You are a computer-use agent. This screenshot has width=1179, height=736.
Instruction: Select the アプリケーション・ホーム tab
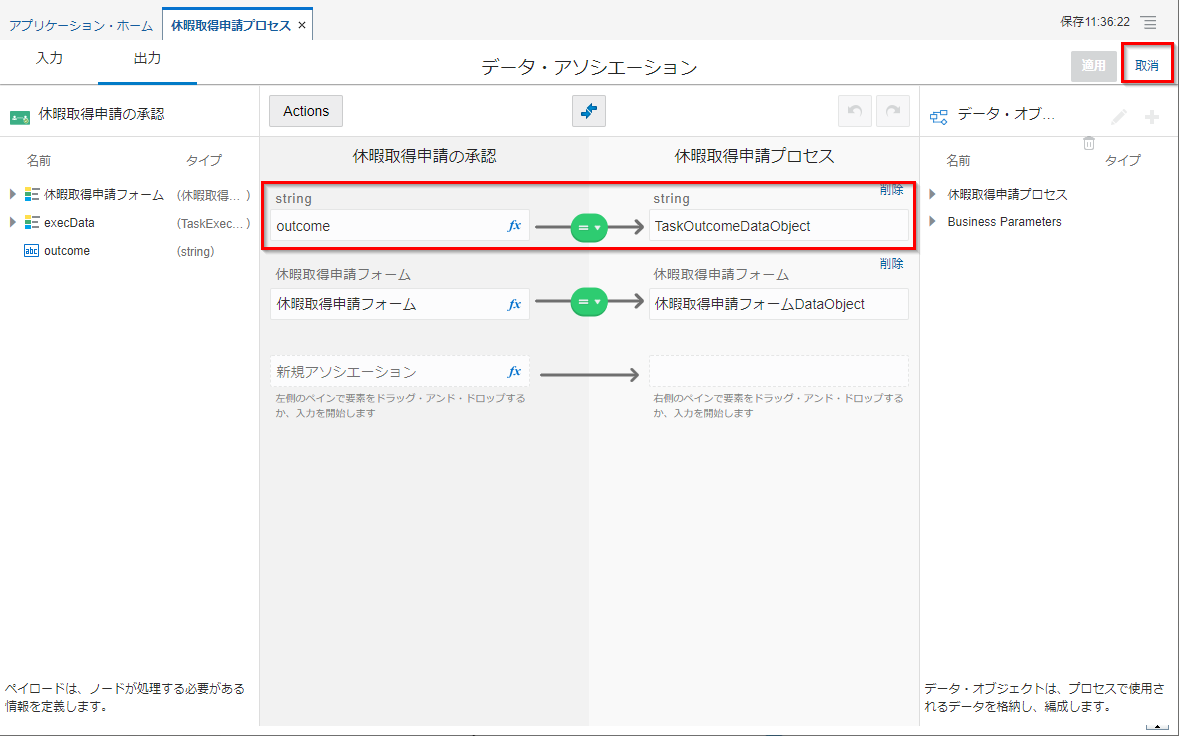81,24
